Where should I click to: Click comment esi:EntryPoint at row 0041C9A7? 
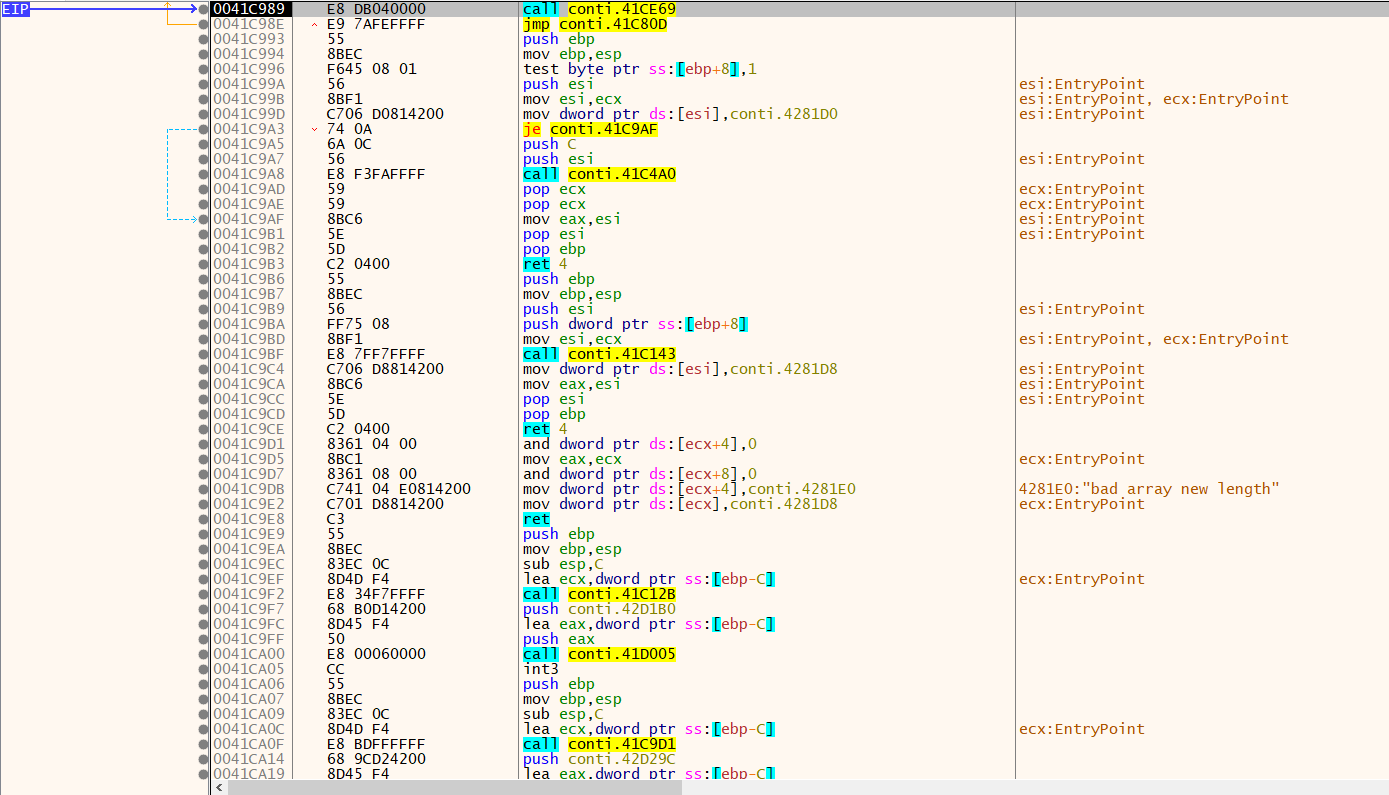click(x=1082, y=159)
